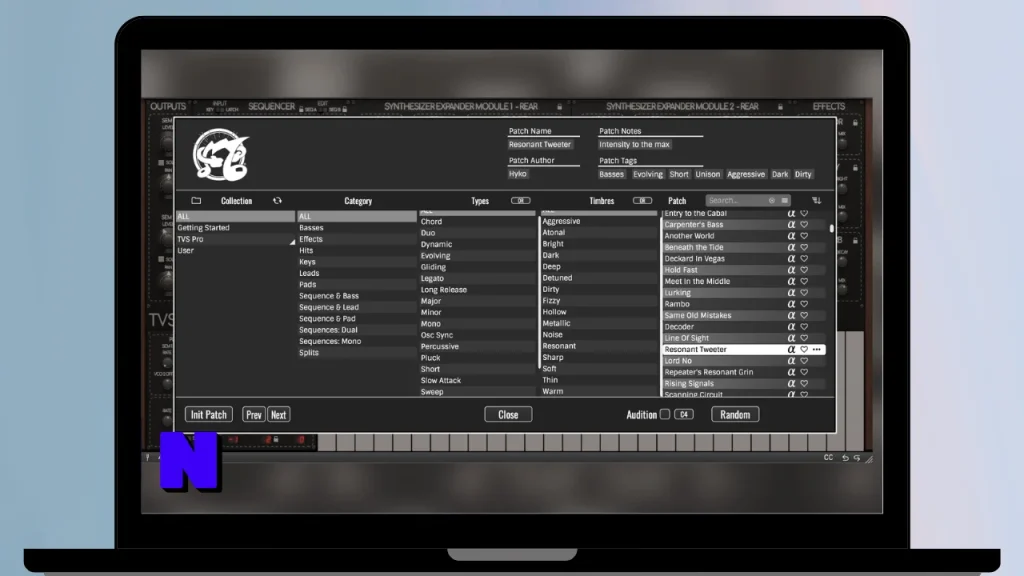Select Getting Started collection
1024x576 pixels.
coord(236,228)
